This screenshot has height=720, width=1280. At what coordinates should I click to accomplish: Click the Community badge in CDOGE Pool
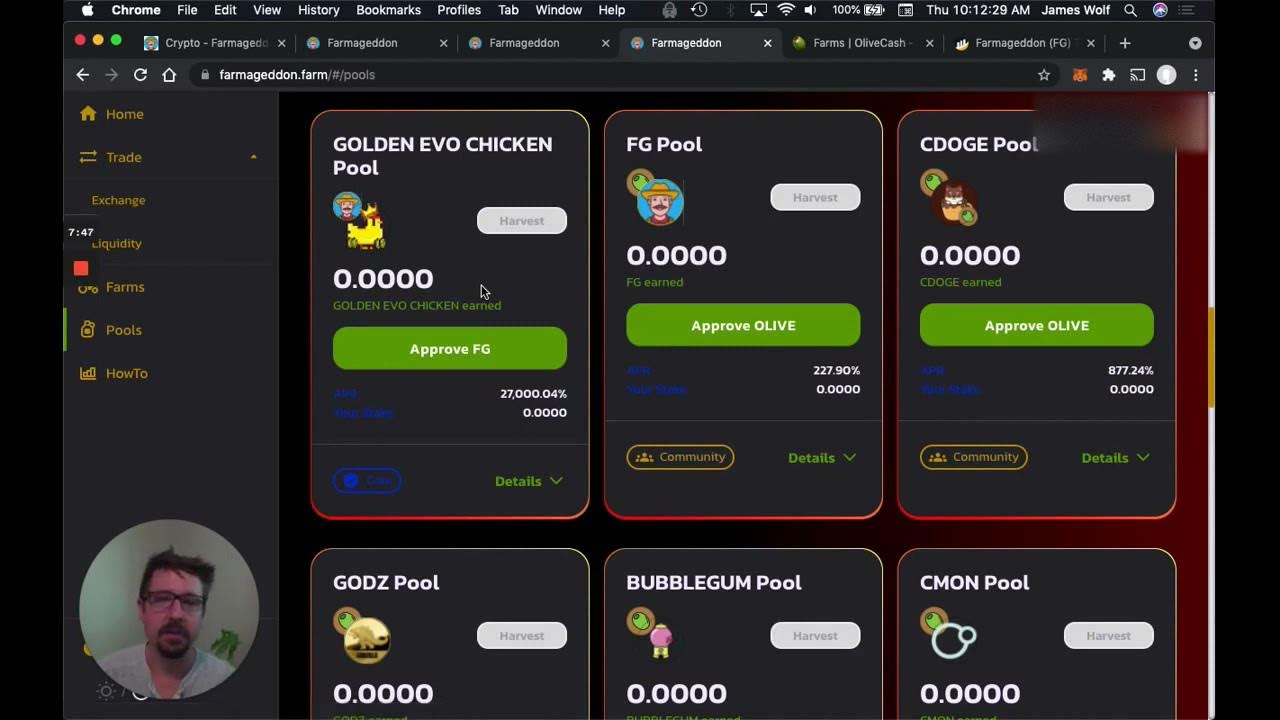974,457
